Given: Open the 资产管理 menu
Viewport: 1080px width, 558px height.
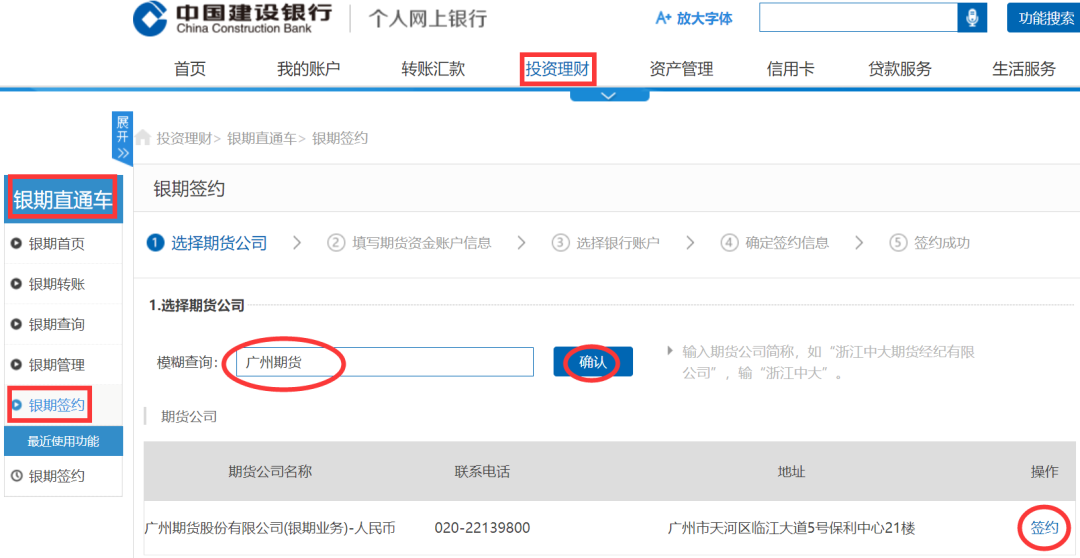Looking at the screenshot, I should (x=681, y=69).
